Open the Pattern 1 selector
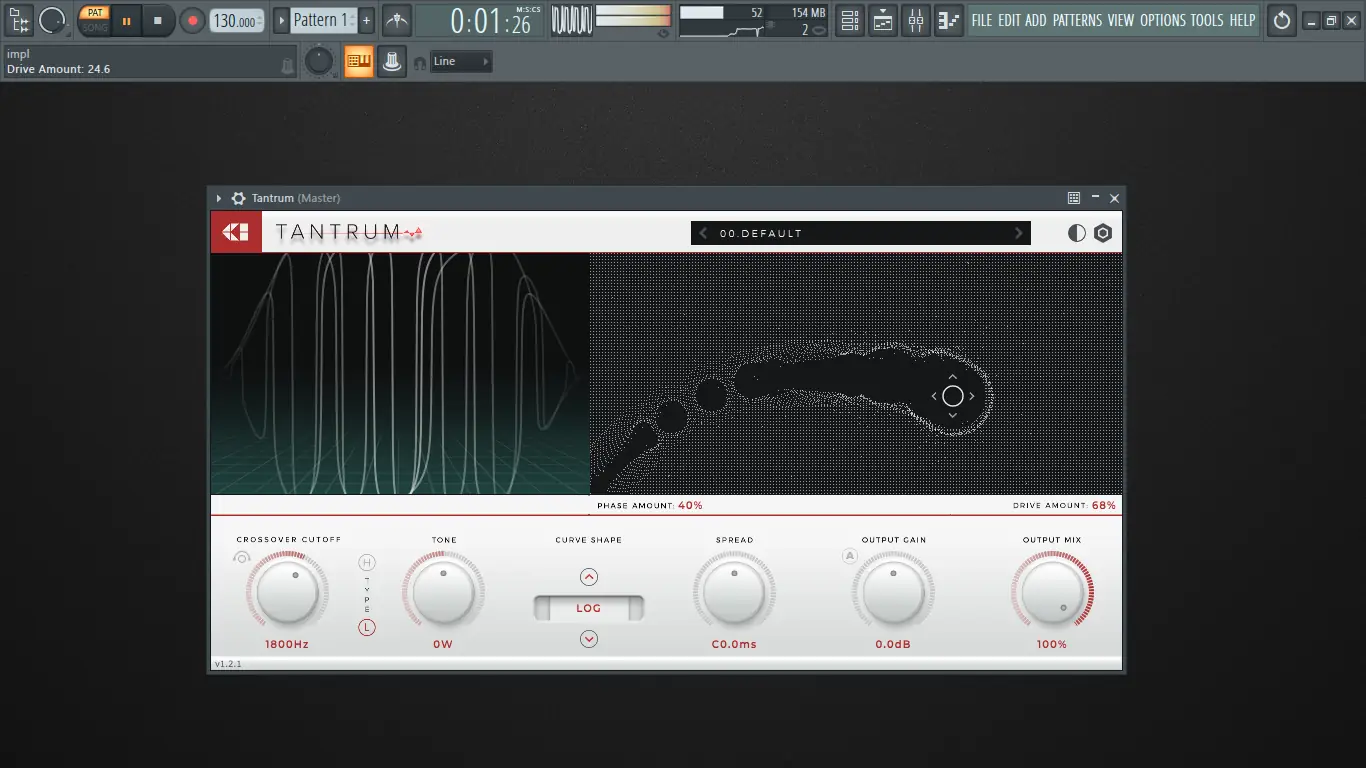The height and width of the screenshot is (768, 1366). [322, 20]
